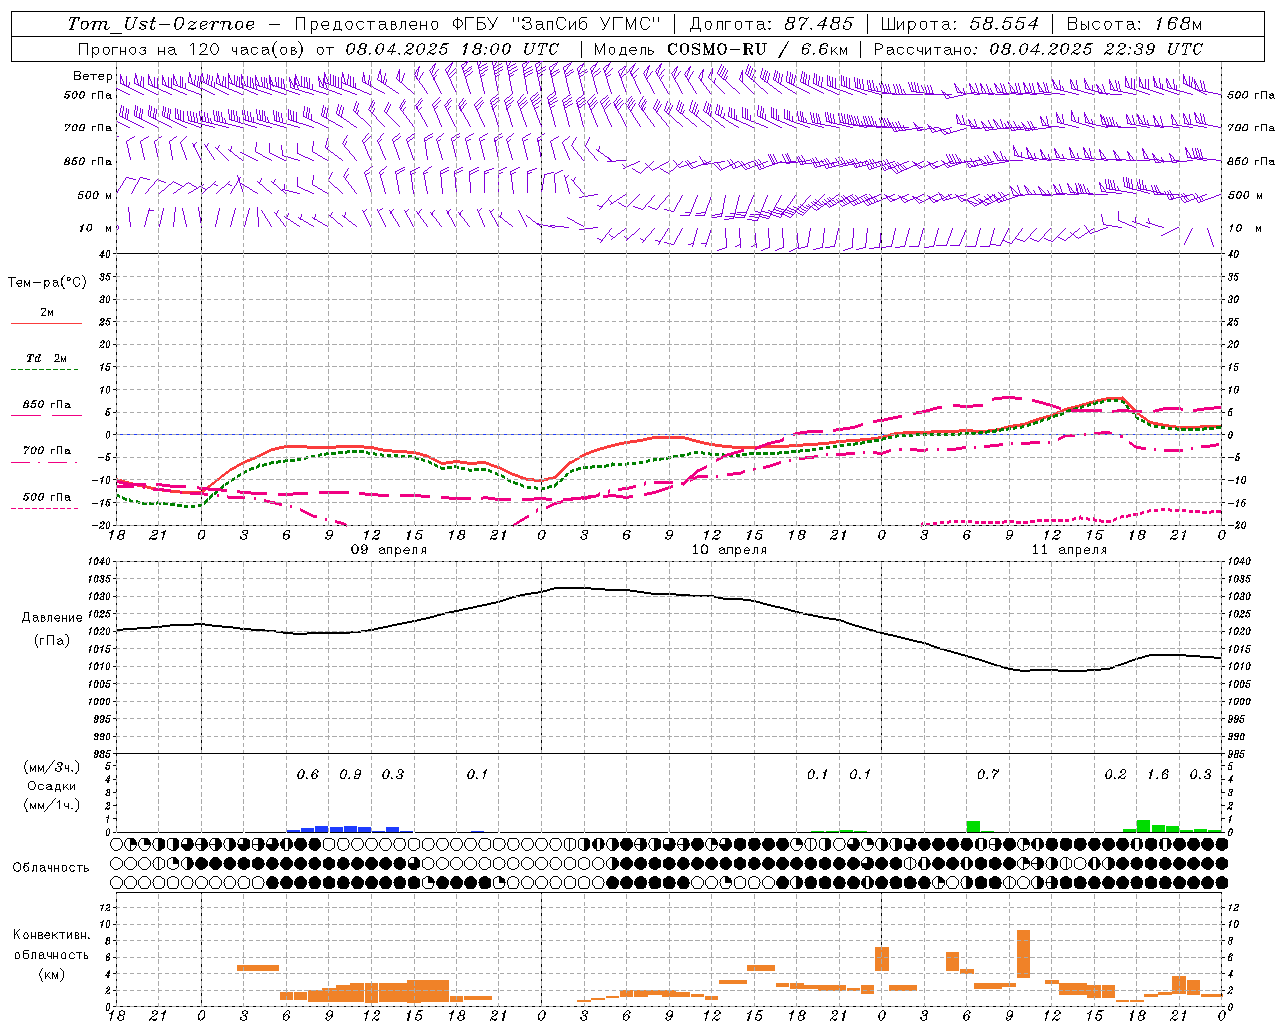
Task: Click the elevation text Высота: 168м
Action: 1134,24
